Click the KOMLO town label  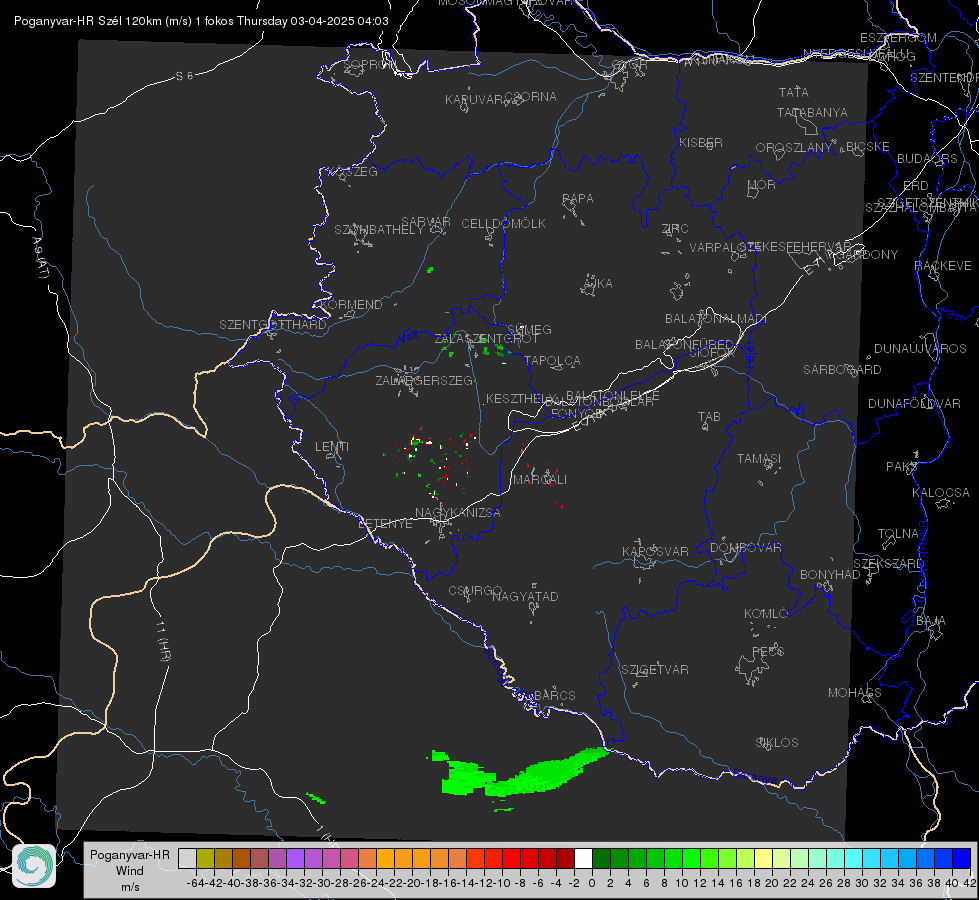765,613
